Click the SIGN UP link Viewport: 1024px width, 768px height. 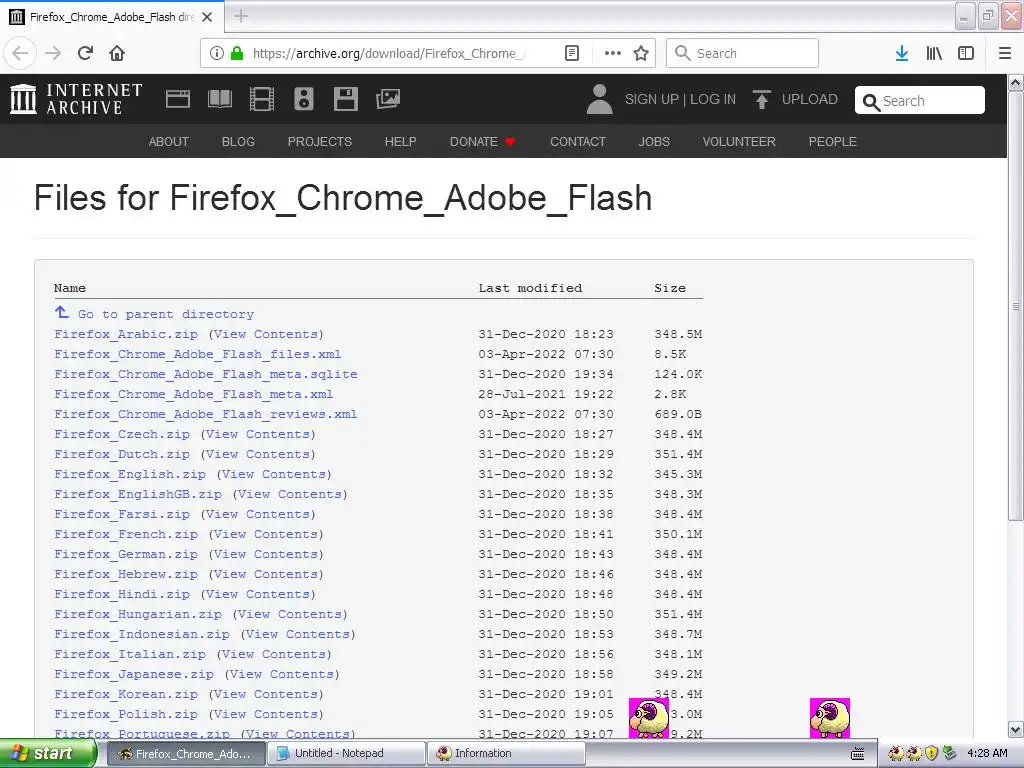(651, 99)
